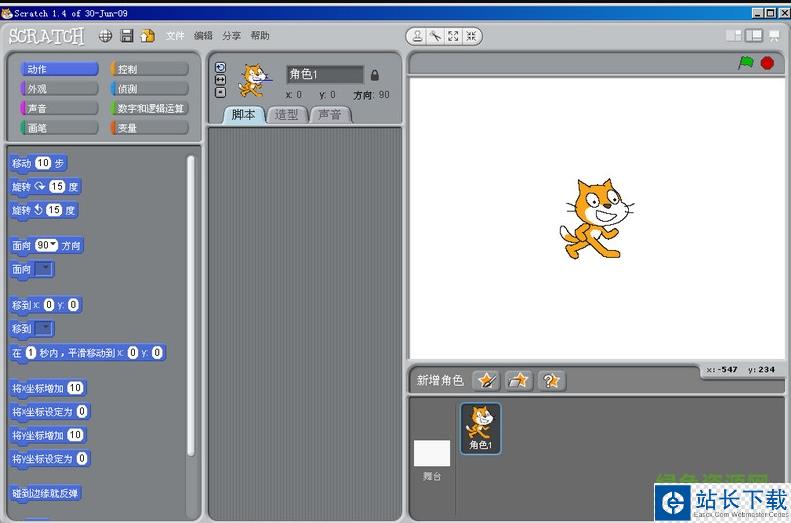The height and width of the screenshot is (523, 791).
Task: Click the 舞台 stage thumbnail
Action: pos(432,460)
